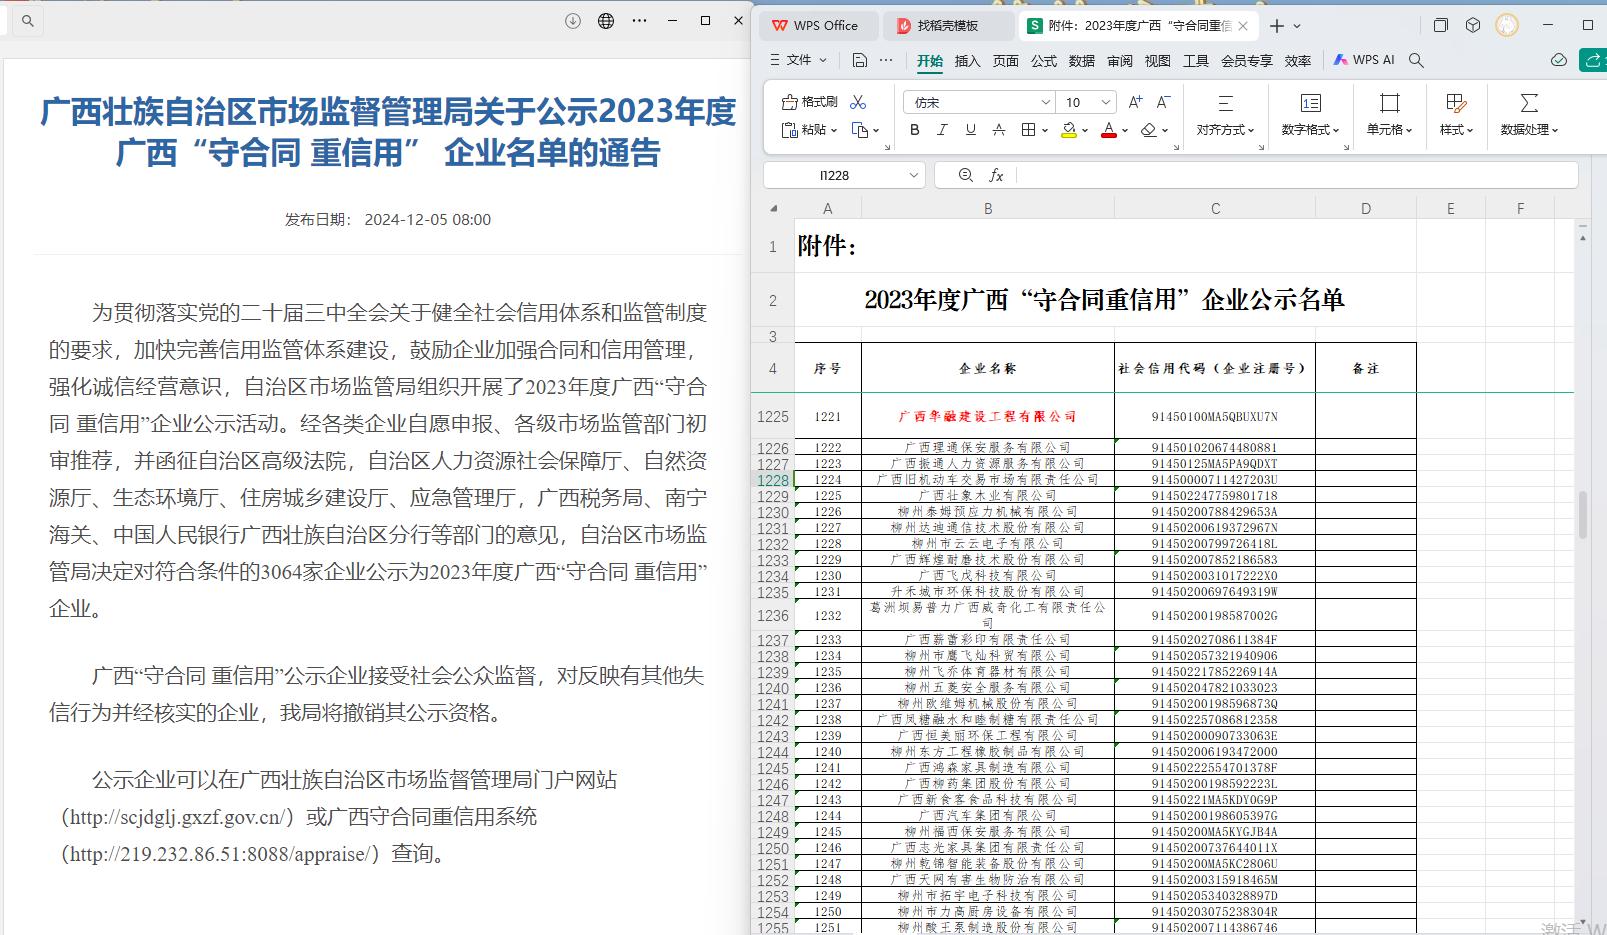
Task: Toggle Underline formatting
Action: pos(970,130)
